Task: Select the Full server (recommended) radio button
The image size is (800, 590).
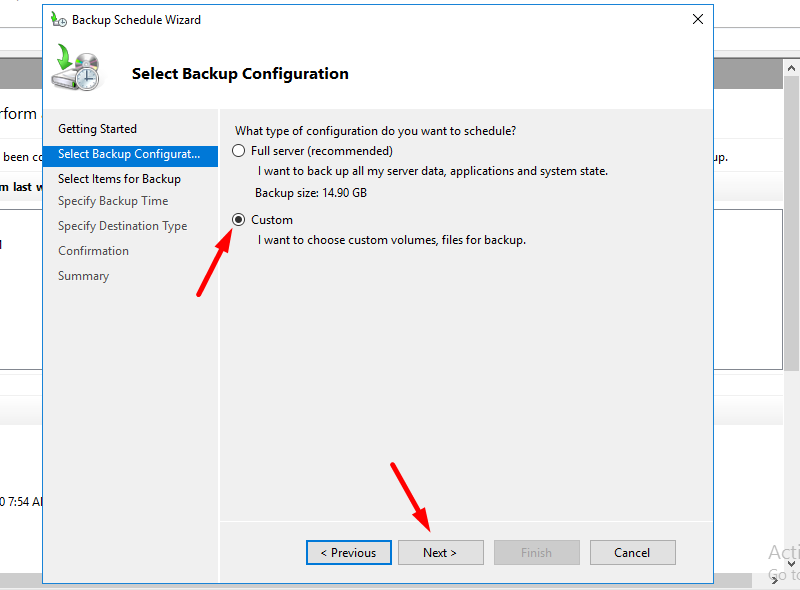Action: point(238,151)
